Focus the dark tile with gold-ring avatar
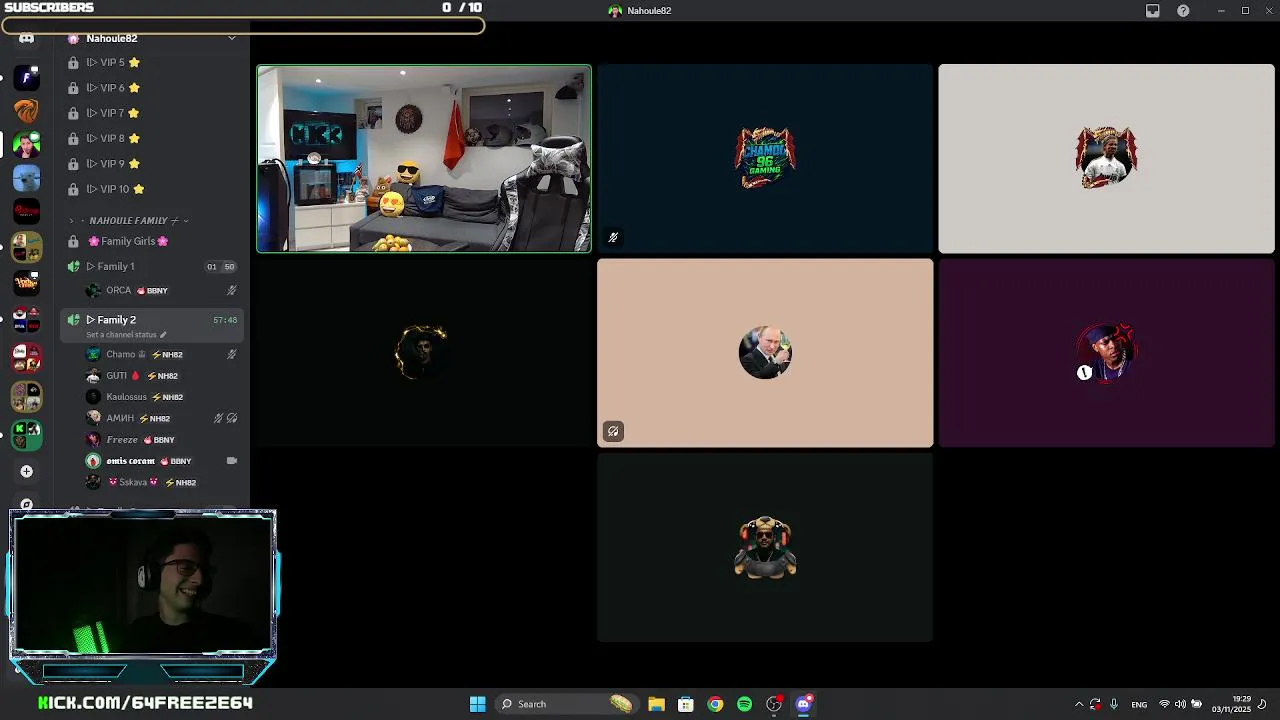 pos(424,353)
